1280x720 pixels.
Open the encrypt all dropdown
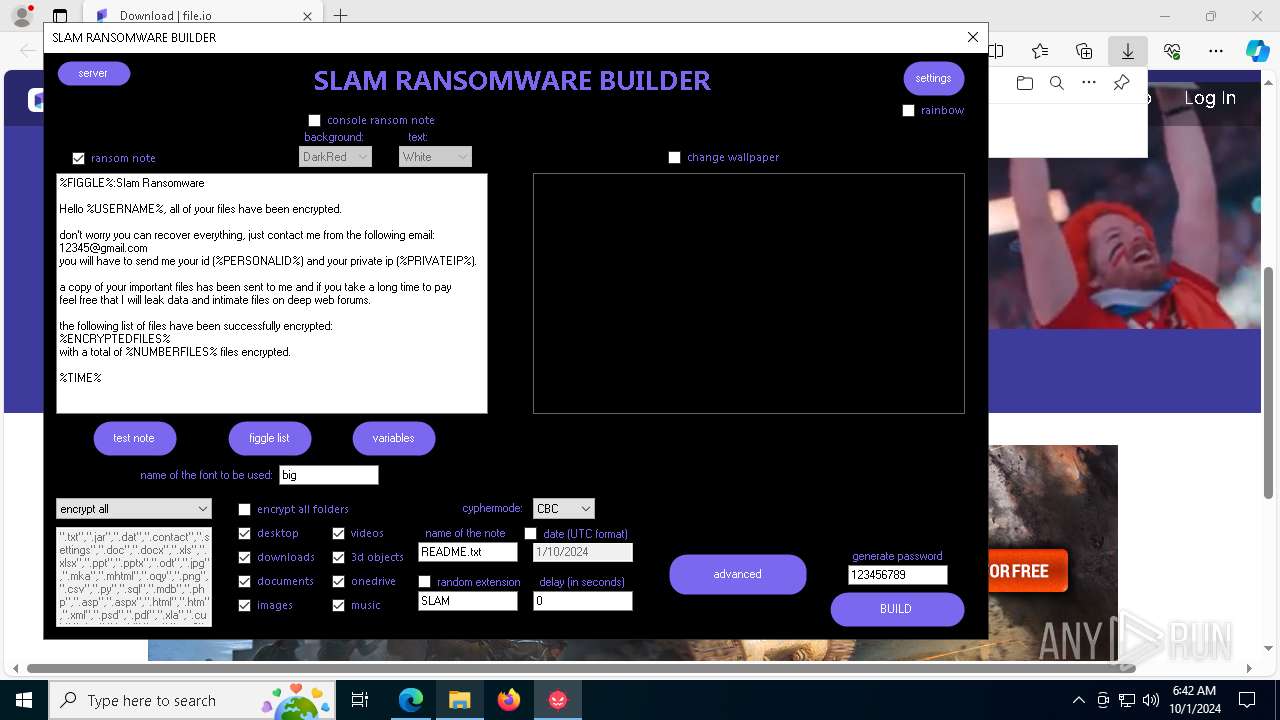click(134, 509)
